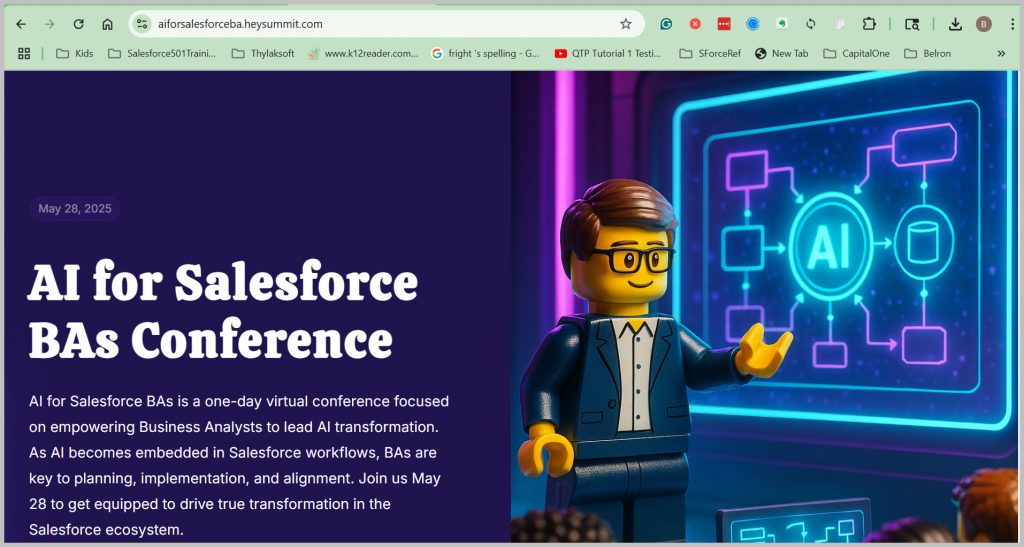Image resolution: width=1024 pixels, height=547 pixels.
Task: Open the Kids bookmark folder
Action: click(x=74, y=54)
